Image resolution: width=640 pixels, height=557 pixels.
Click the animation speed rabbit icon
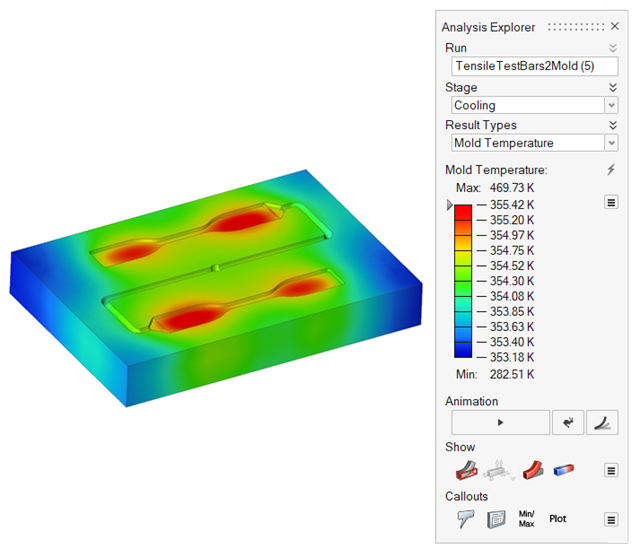pos(567,422)
